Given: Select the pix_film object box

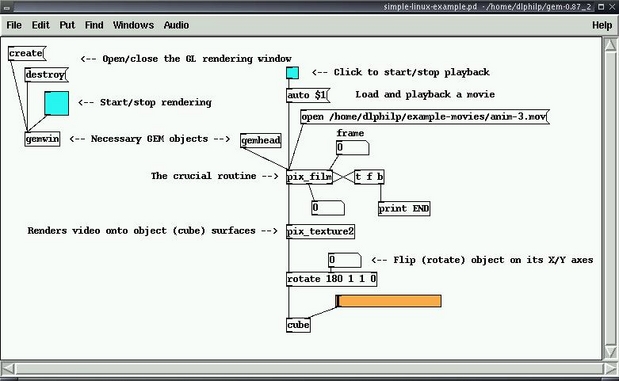Looking at the screenshot, I should [x=310, y=177].
